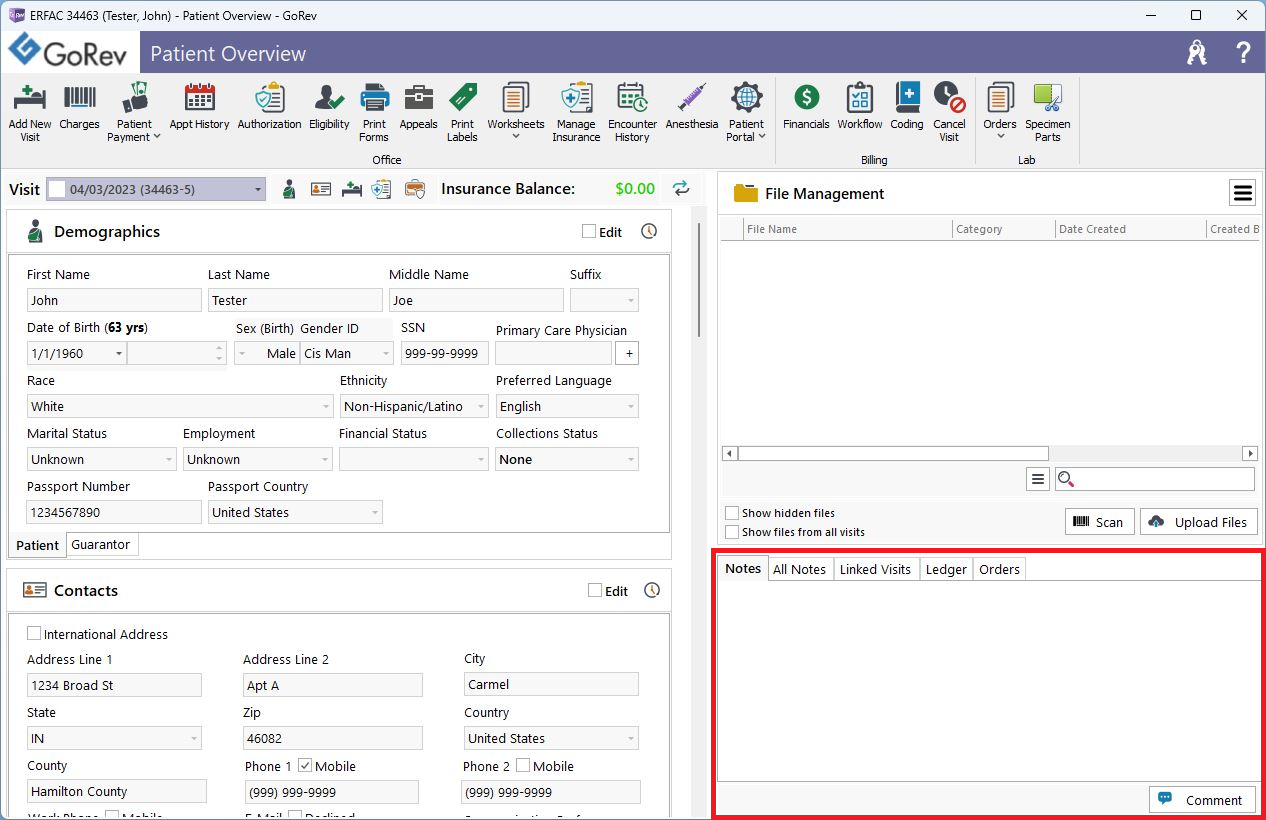
Task: View Demographics history clock icon
Action: 649,231
